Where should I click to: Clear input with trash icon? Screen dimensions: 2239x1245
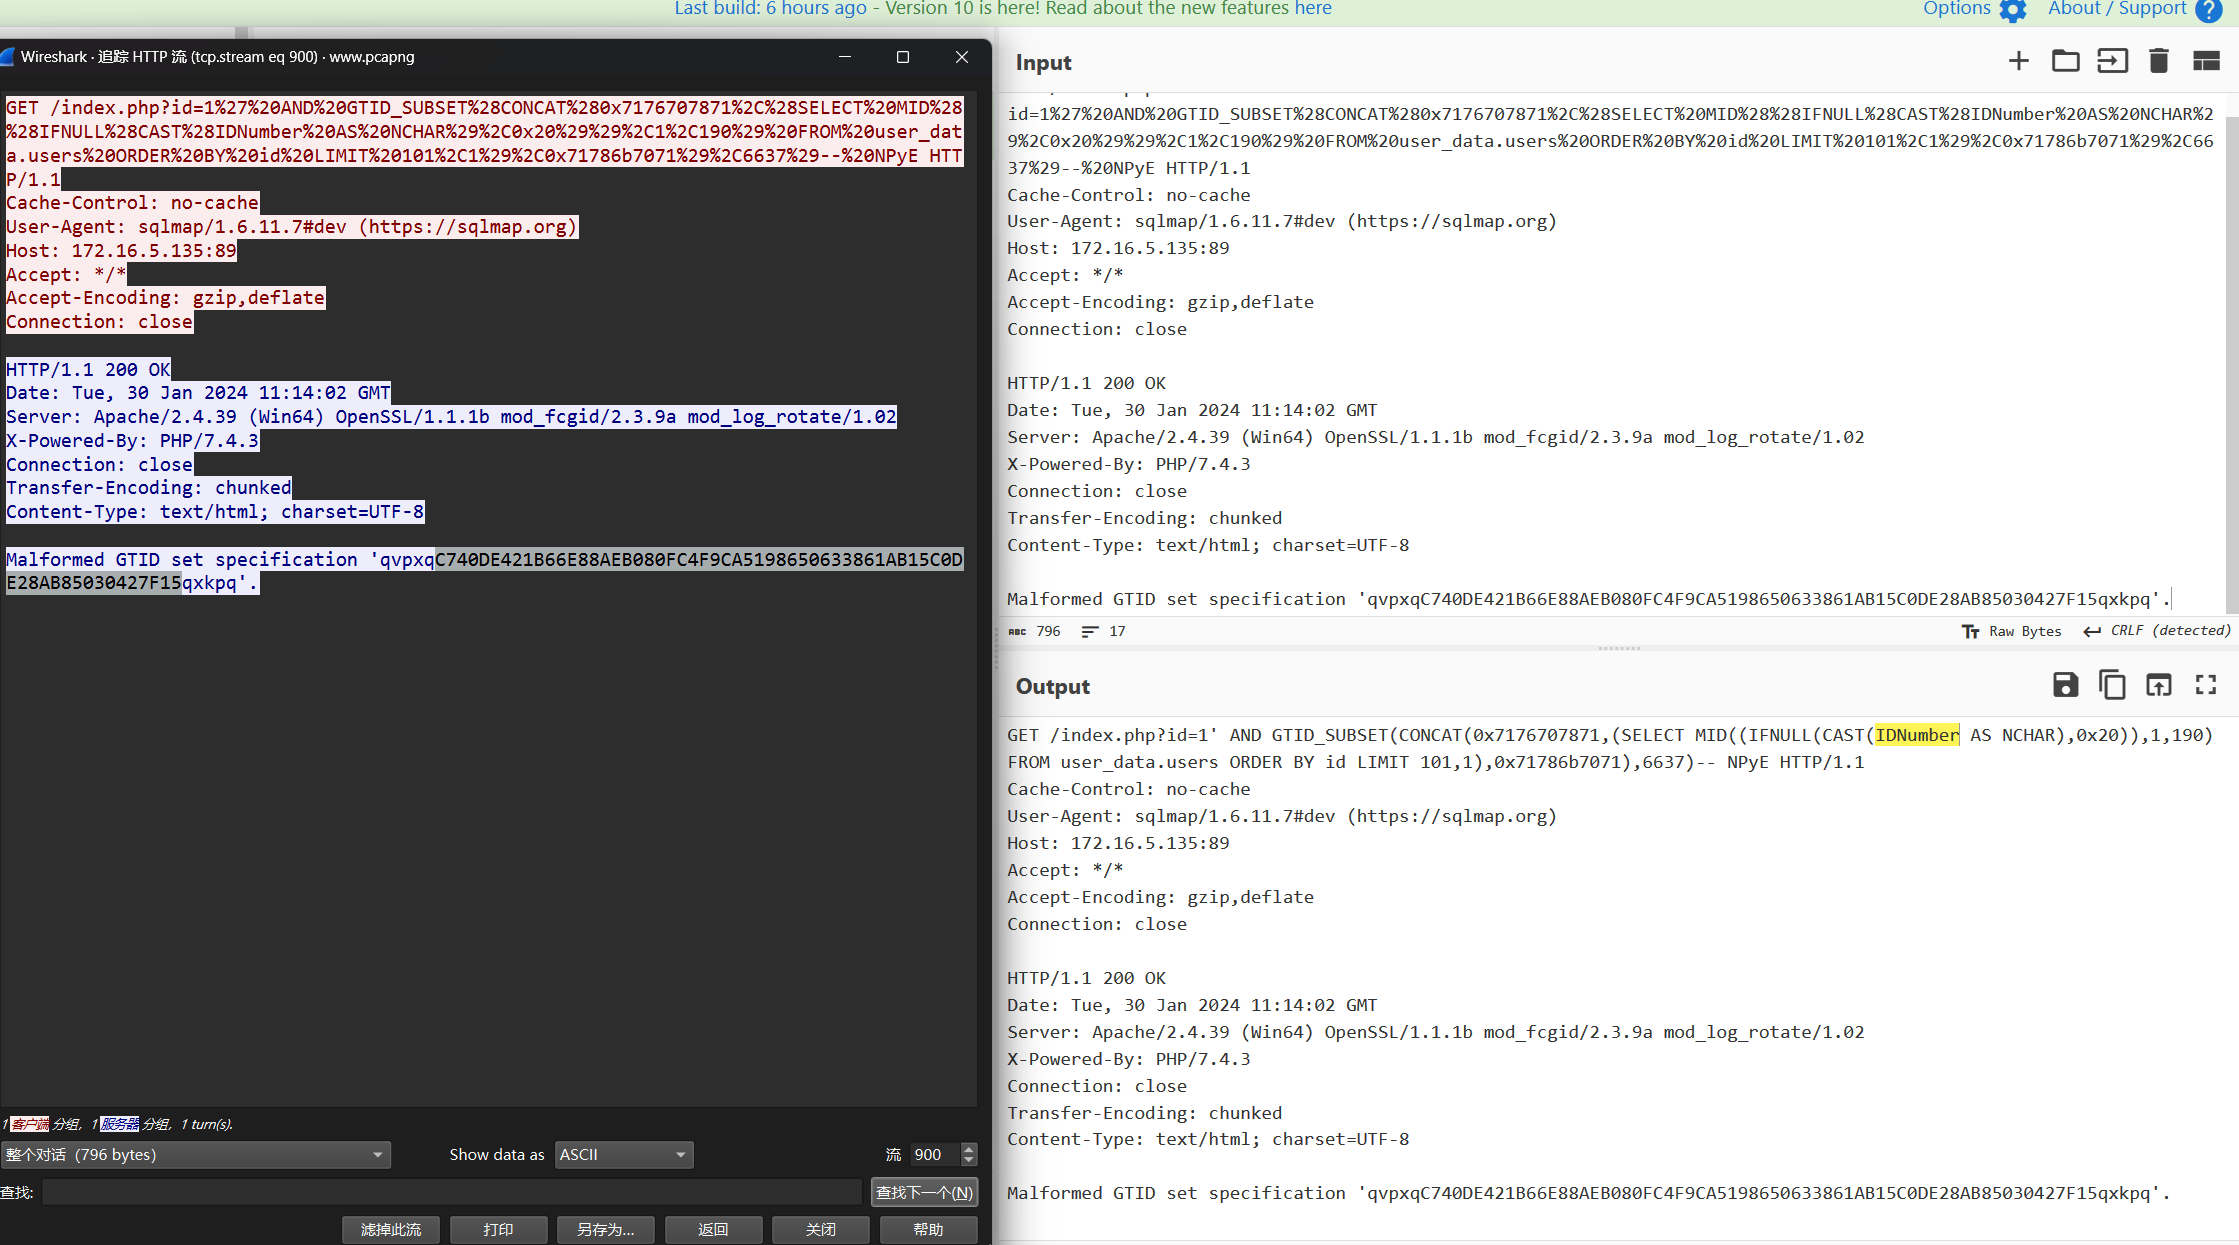(x=2158, y=61)
